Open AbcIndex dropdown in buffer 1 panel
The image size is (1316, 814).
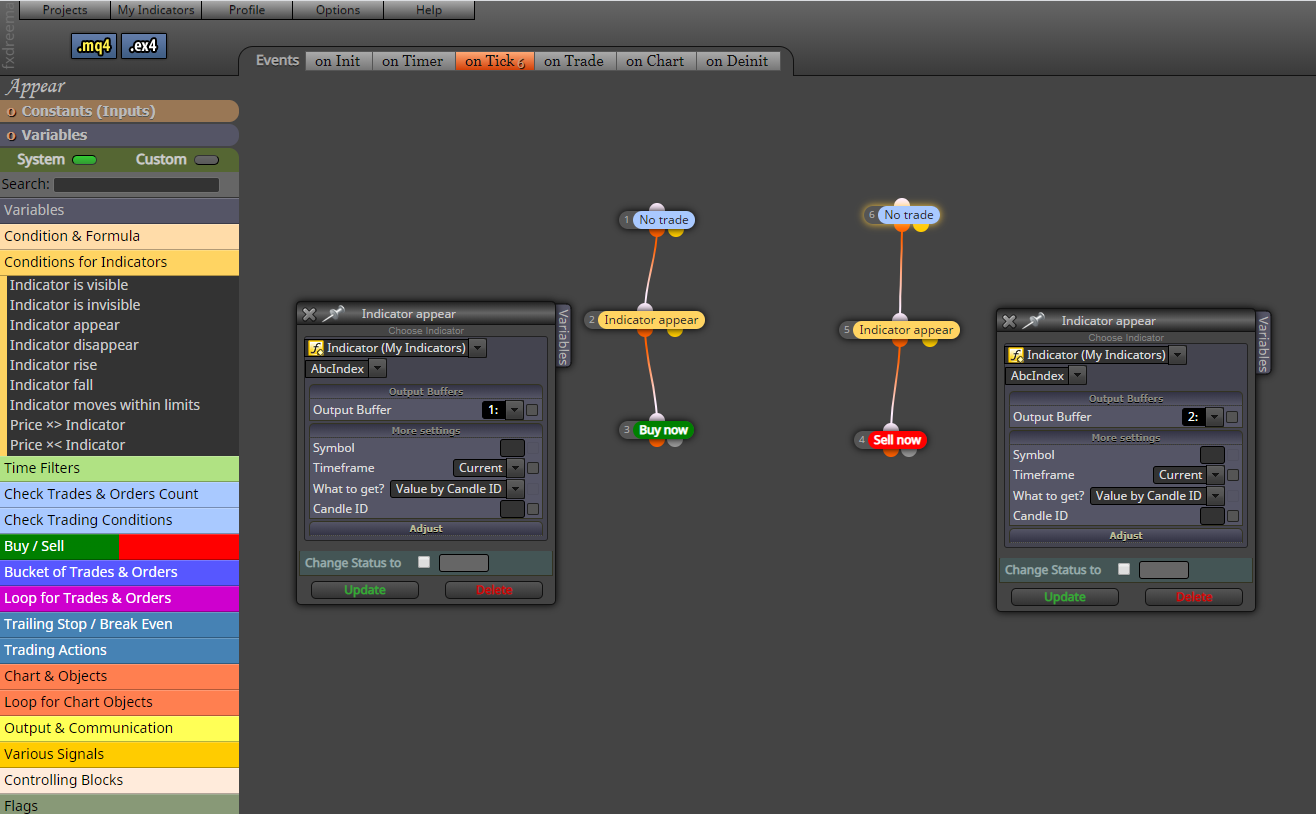377,368
